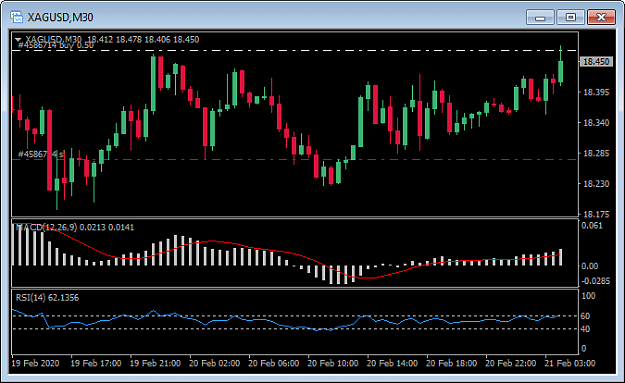Click the 21 Feb 03:00 time label

point(570,363)
